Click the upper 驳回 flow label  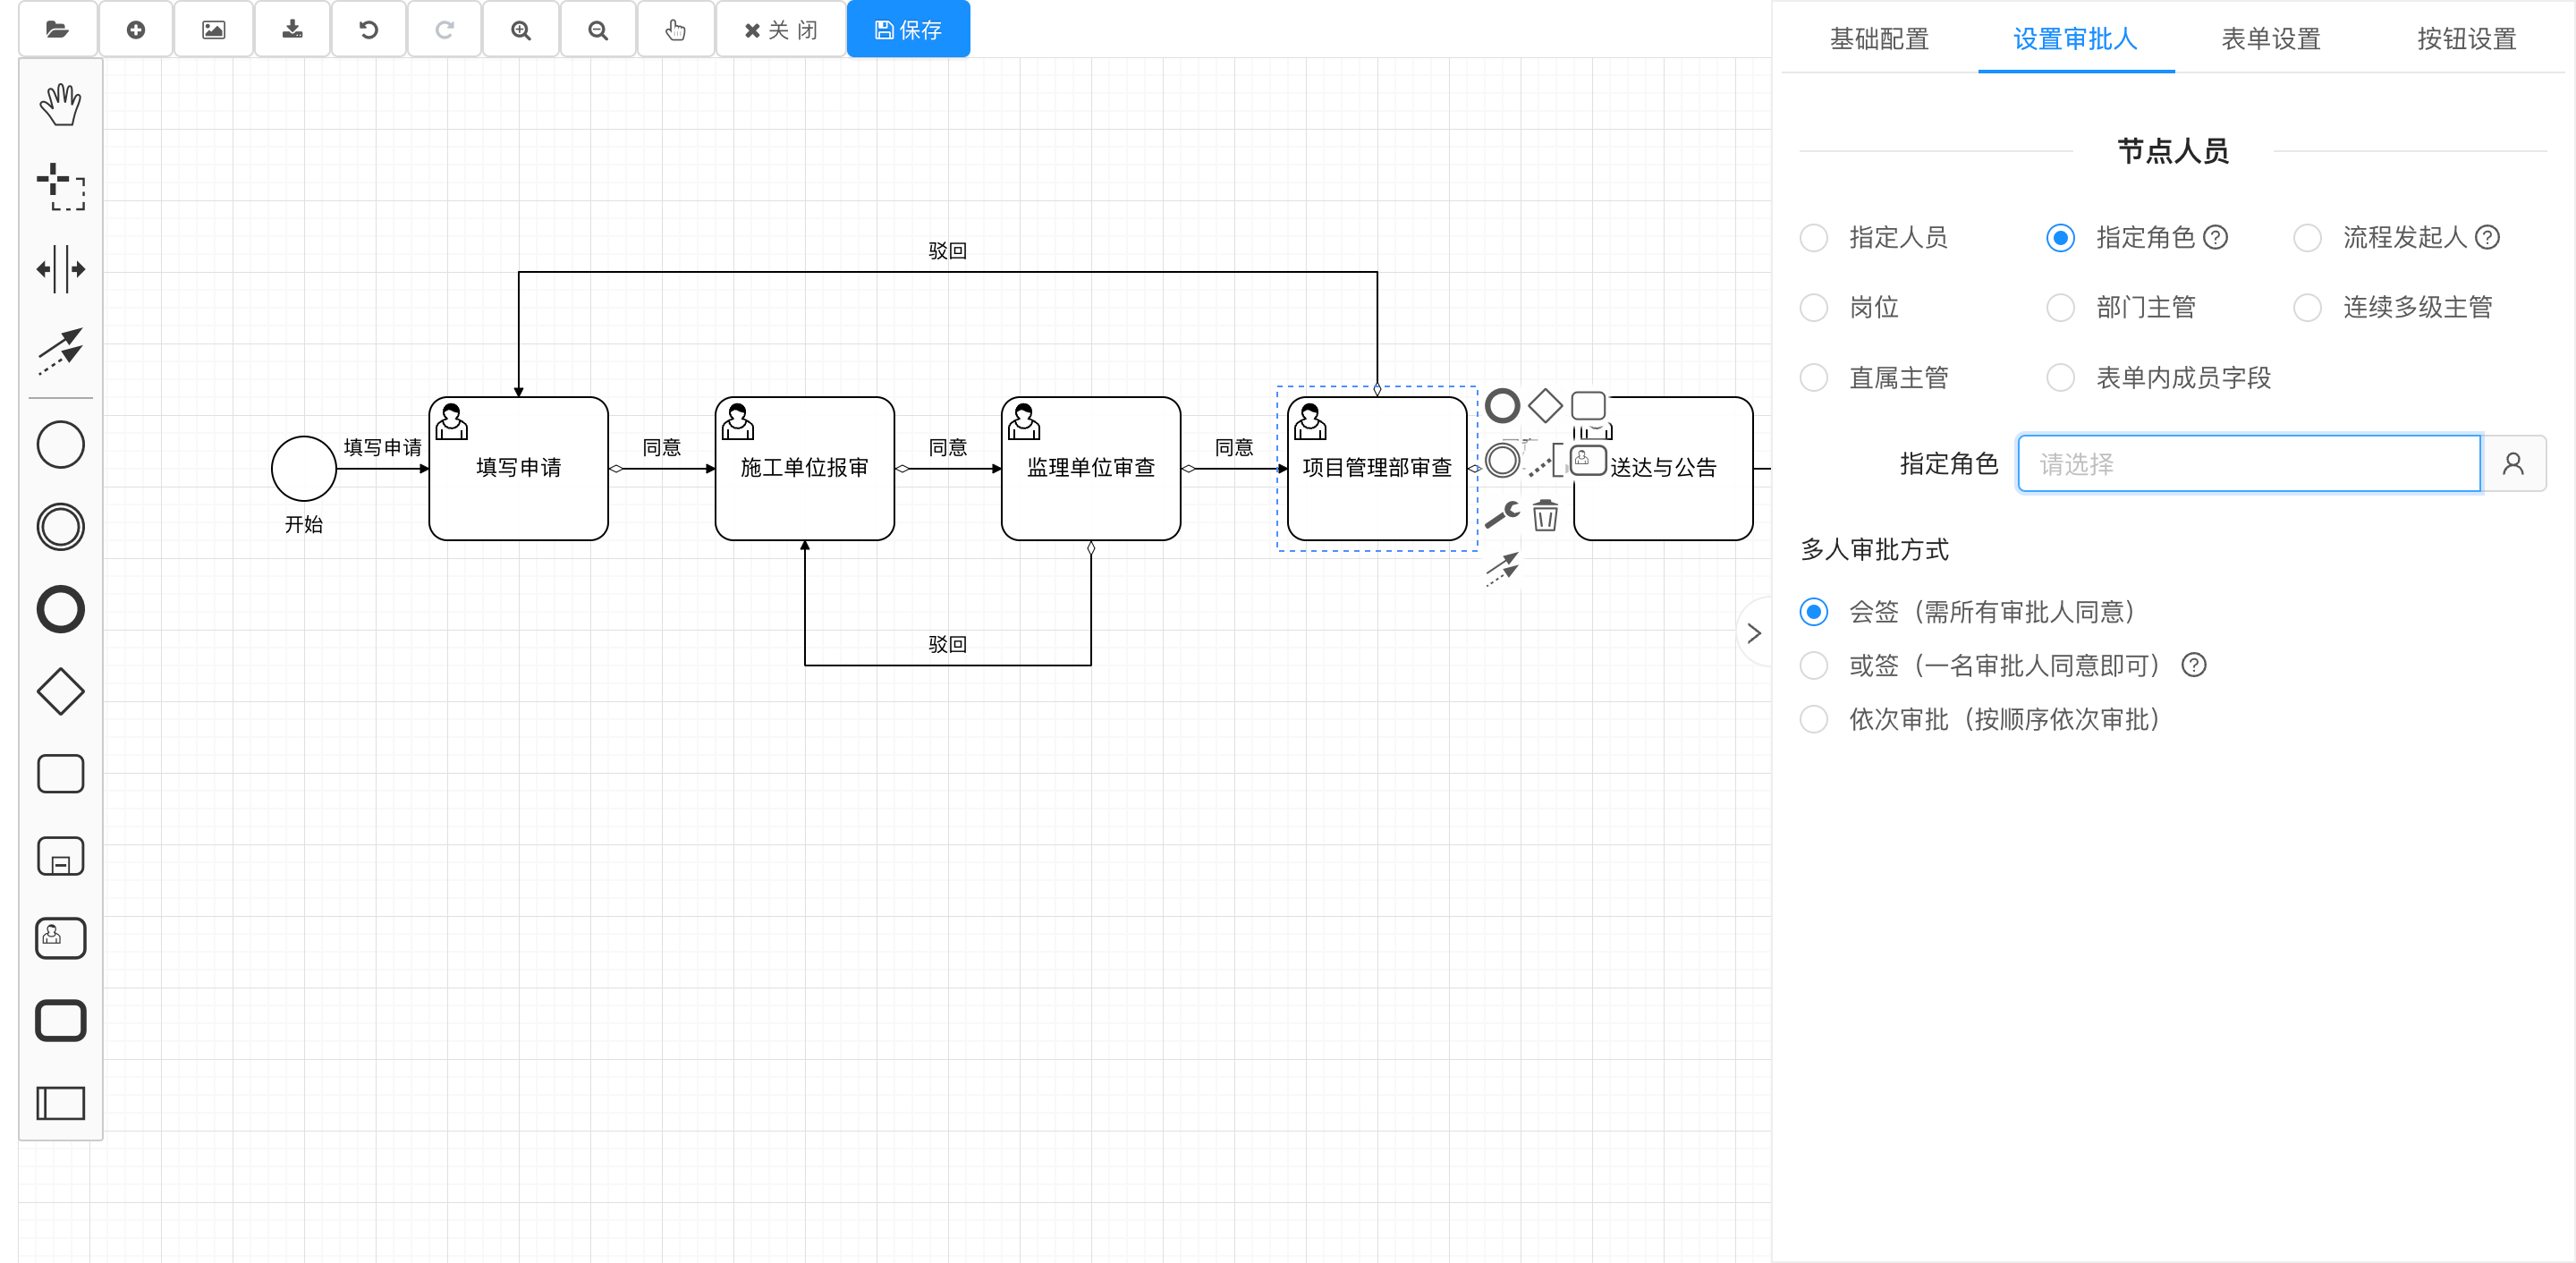(947, 251)
